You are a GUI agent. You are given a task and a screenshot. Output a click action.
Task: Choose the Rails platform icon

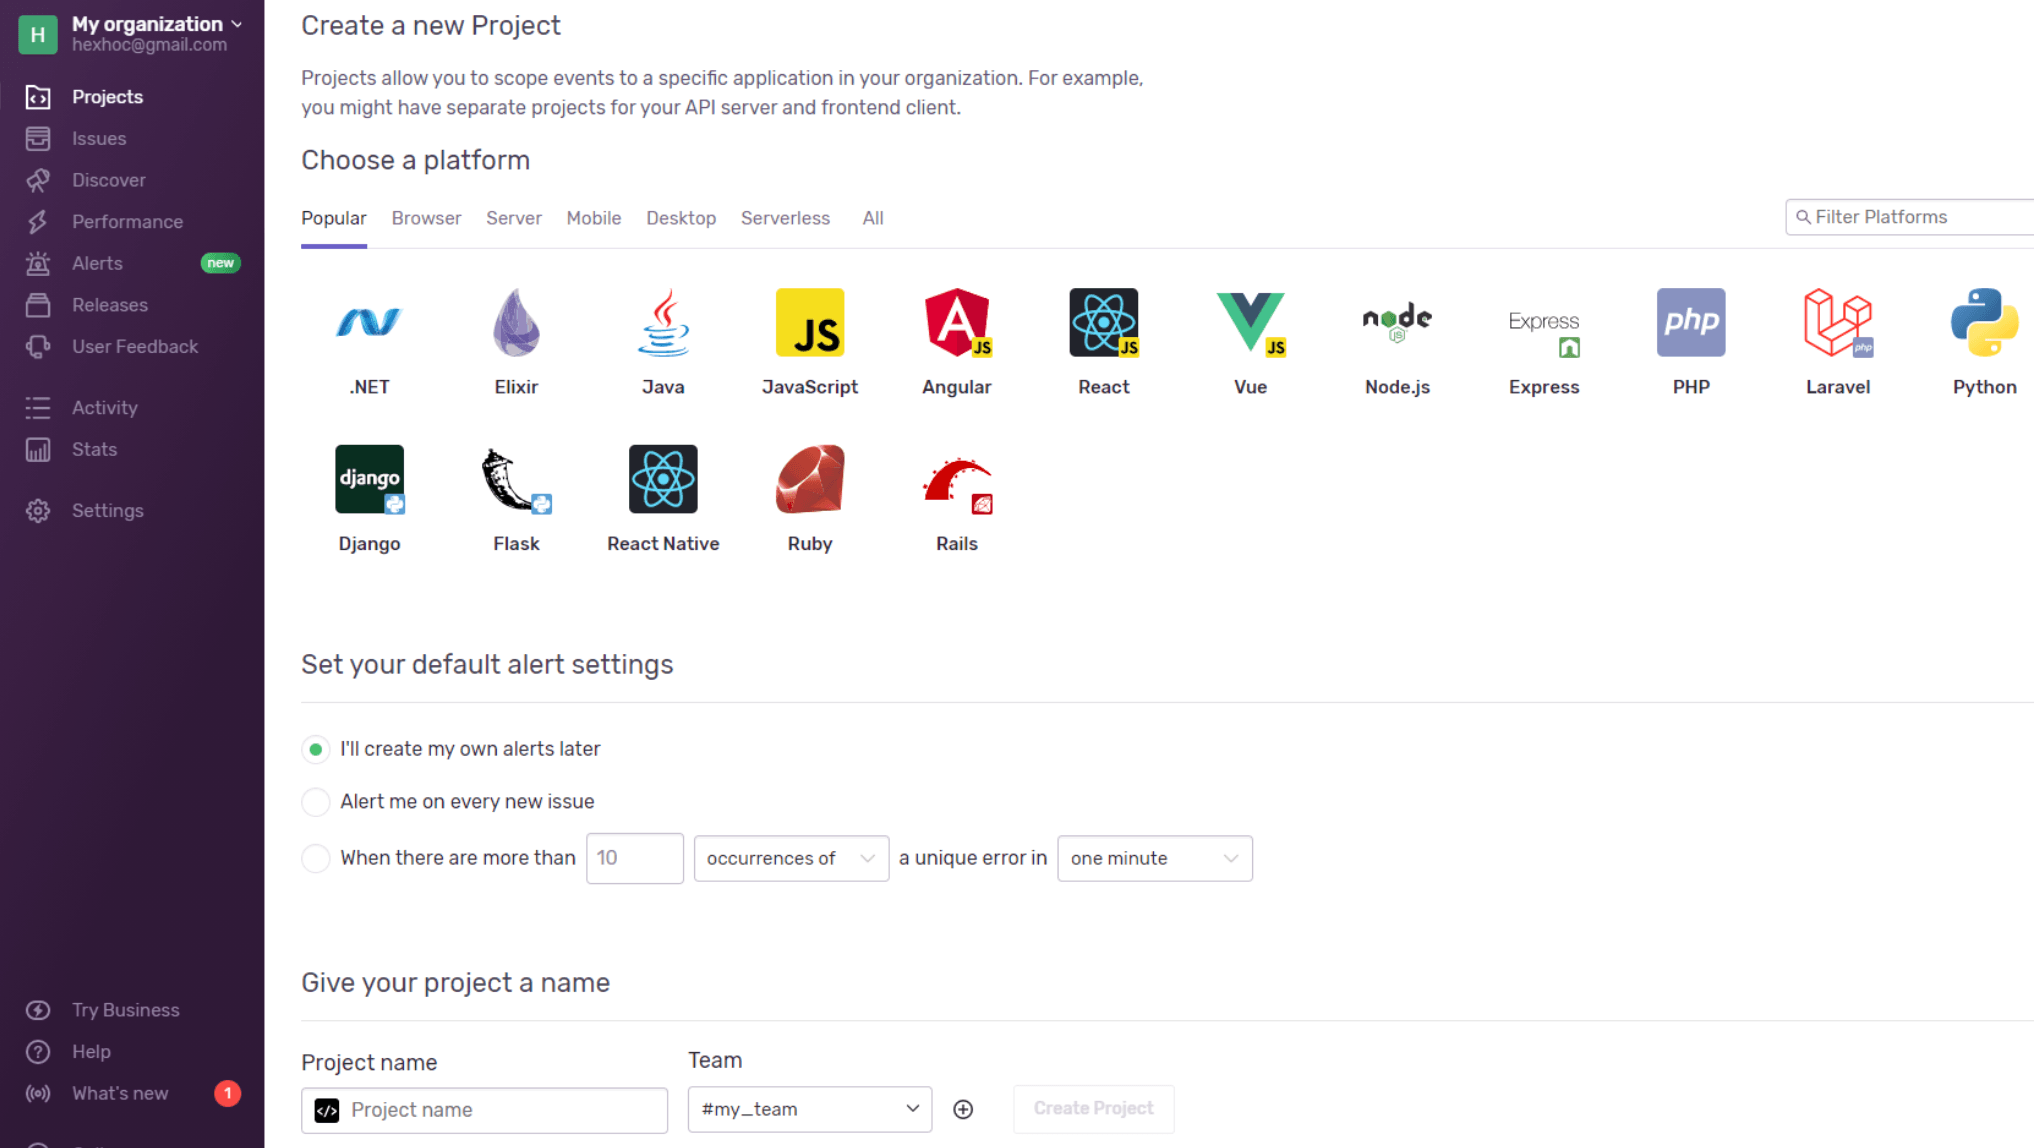coord(956,480)
